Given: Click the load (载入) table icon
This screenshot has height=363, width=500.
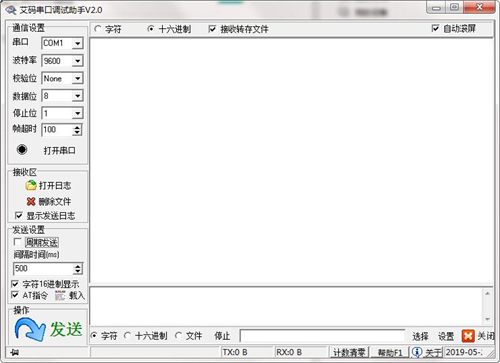Looking at the screenshot, I should coord(60,295).
